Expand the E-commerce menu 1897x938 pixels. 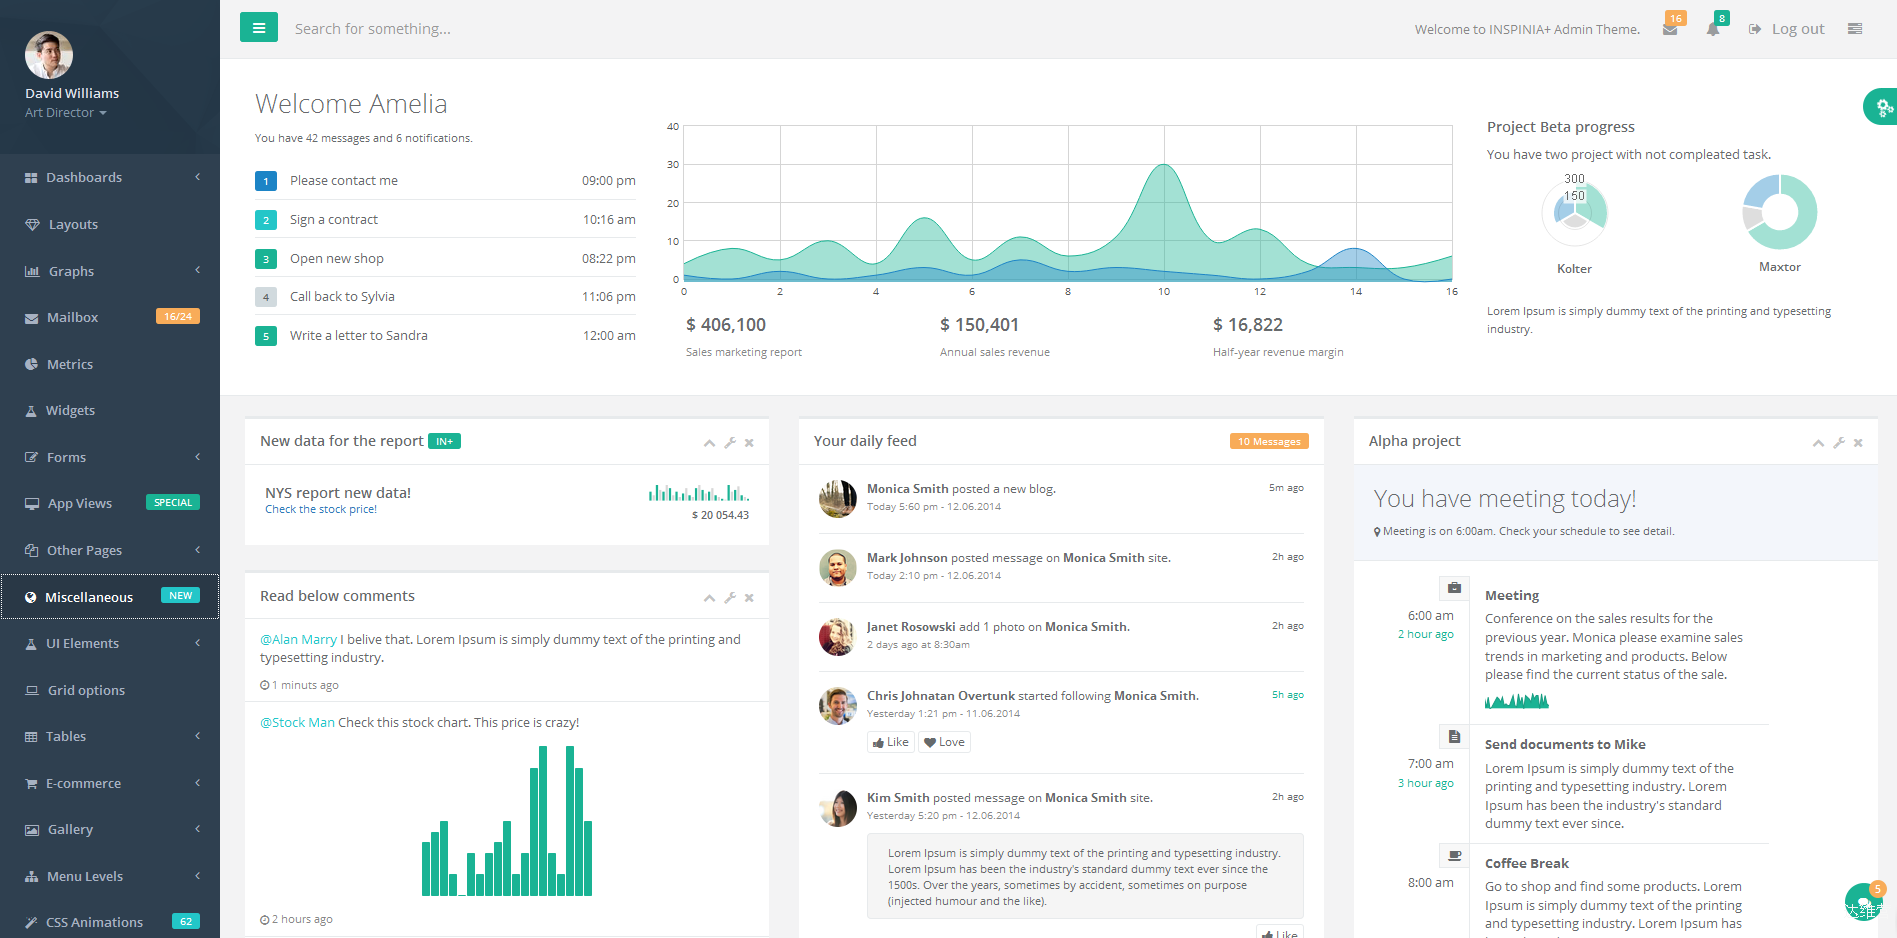110,783
